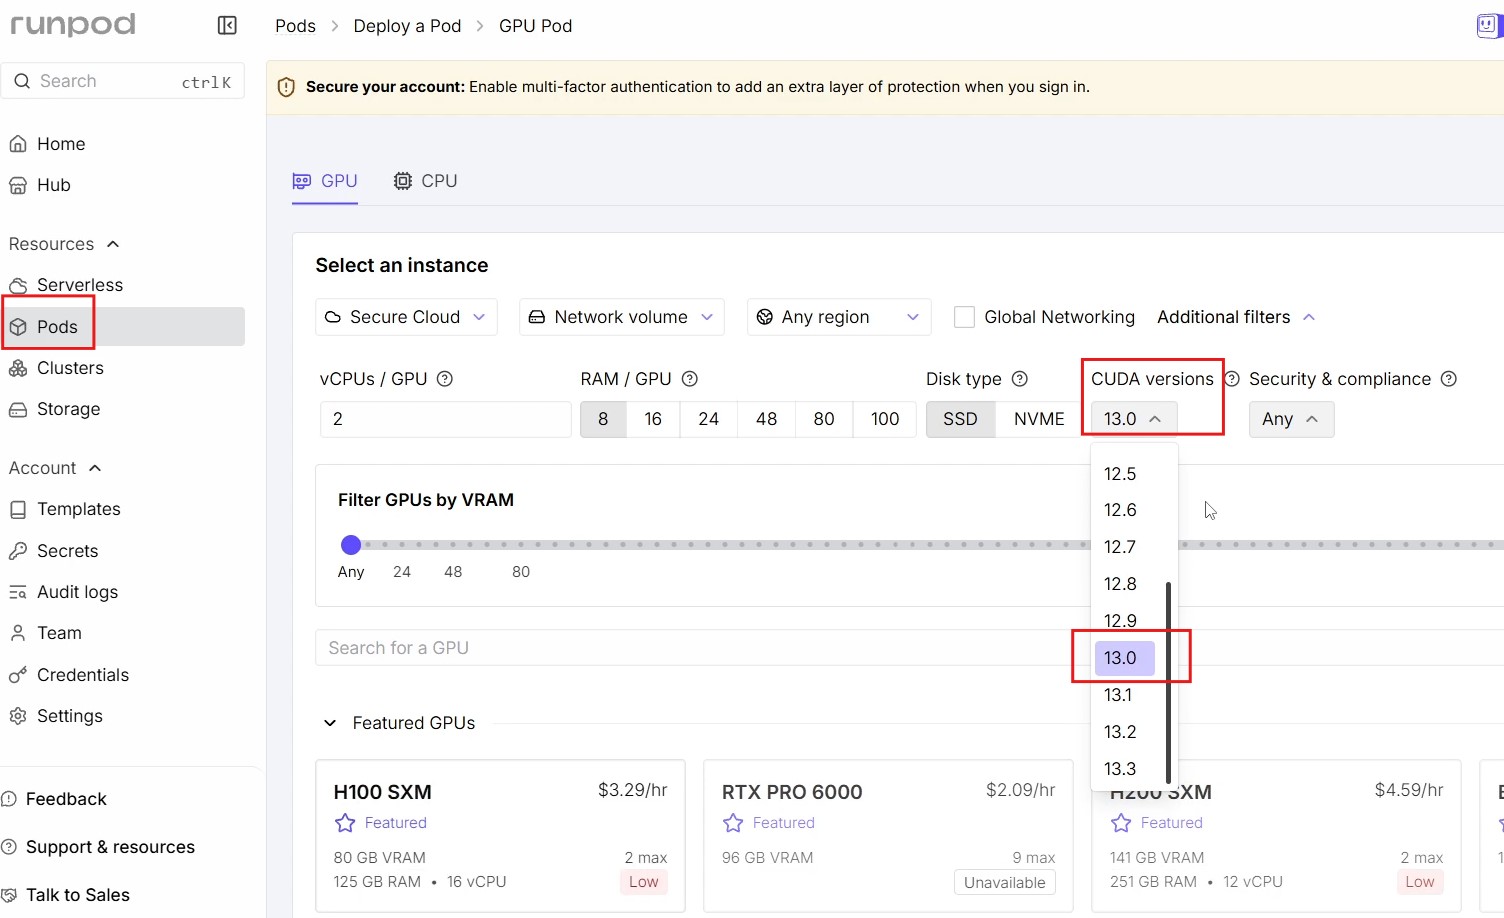Screen dimensions: 1504x918
Task: Enable Global Networking checkbox
Action: (965, 317)
